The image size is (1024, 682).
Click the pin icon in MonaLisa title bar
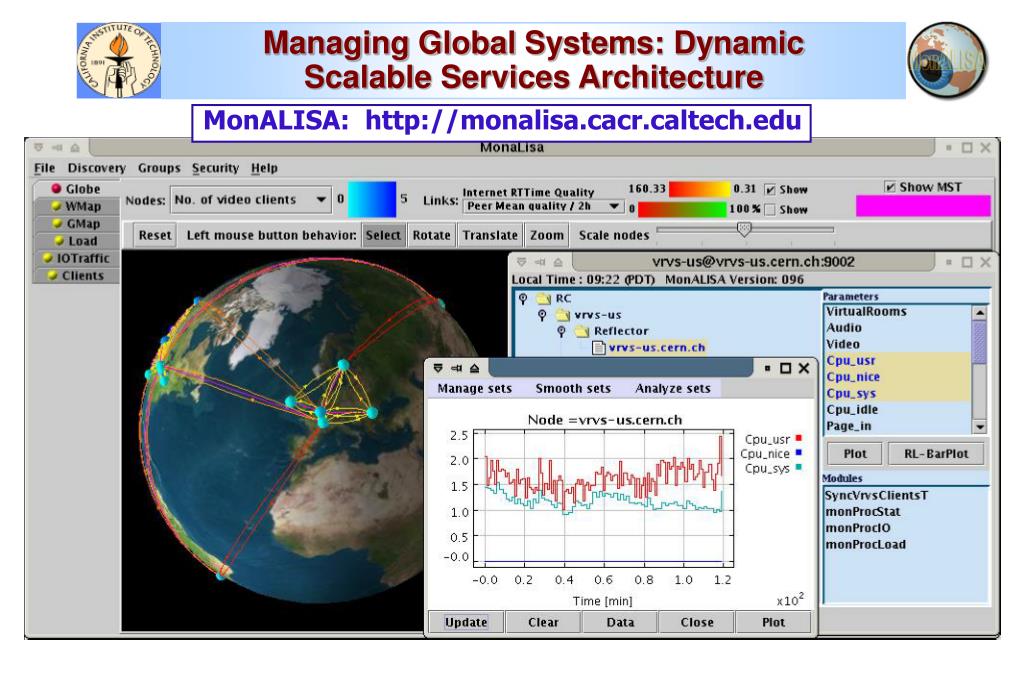click(x=57, y=148)
